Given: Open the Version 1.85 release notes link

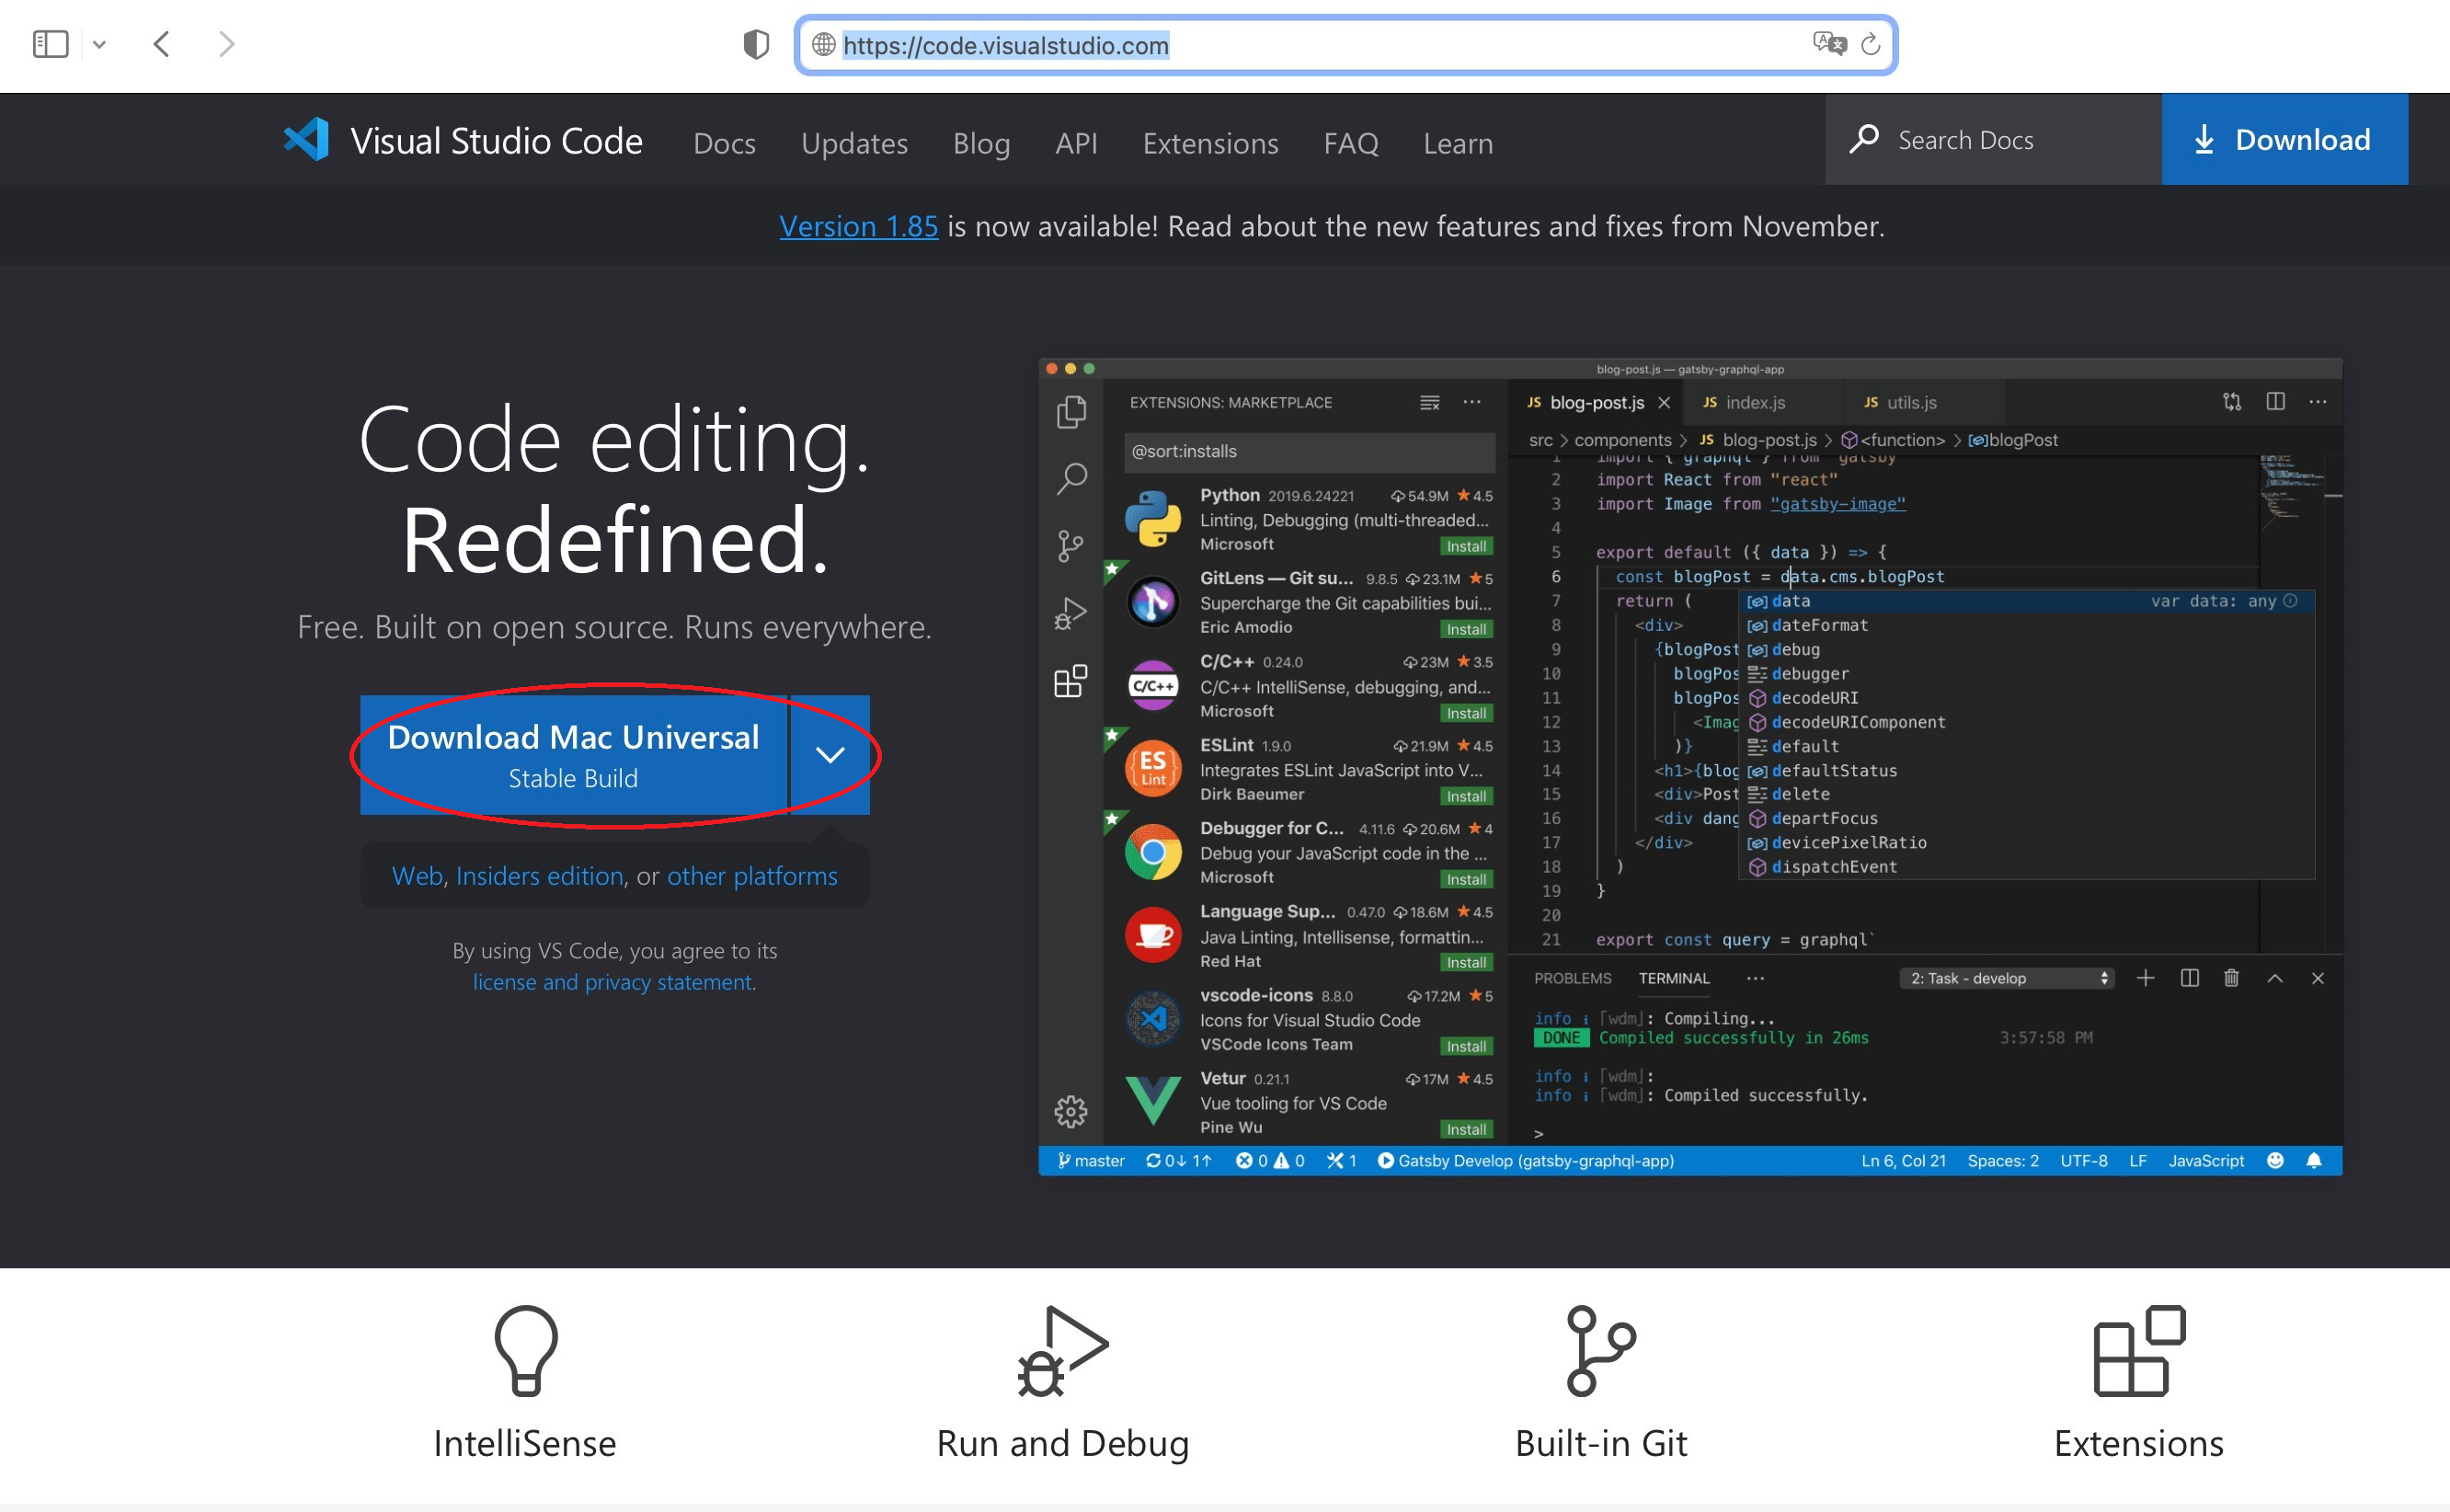Looking at the screenshot, I should pos(858,226).
